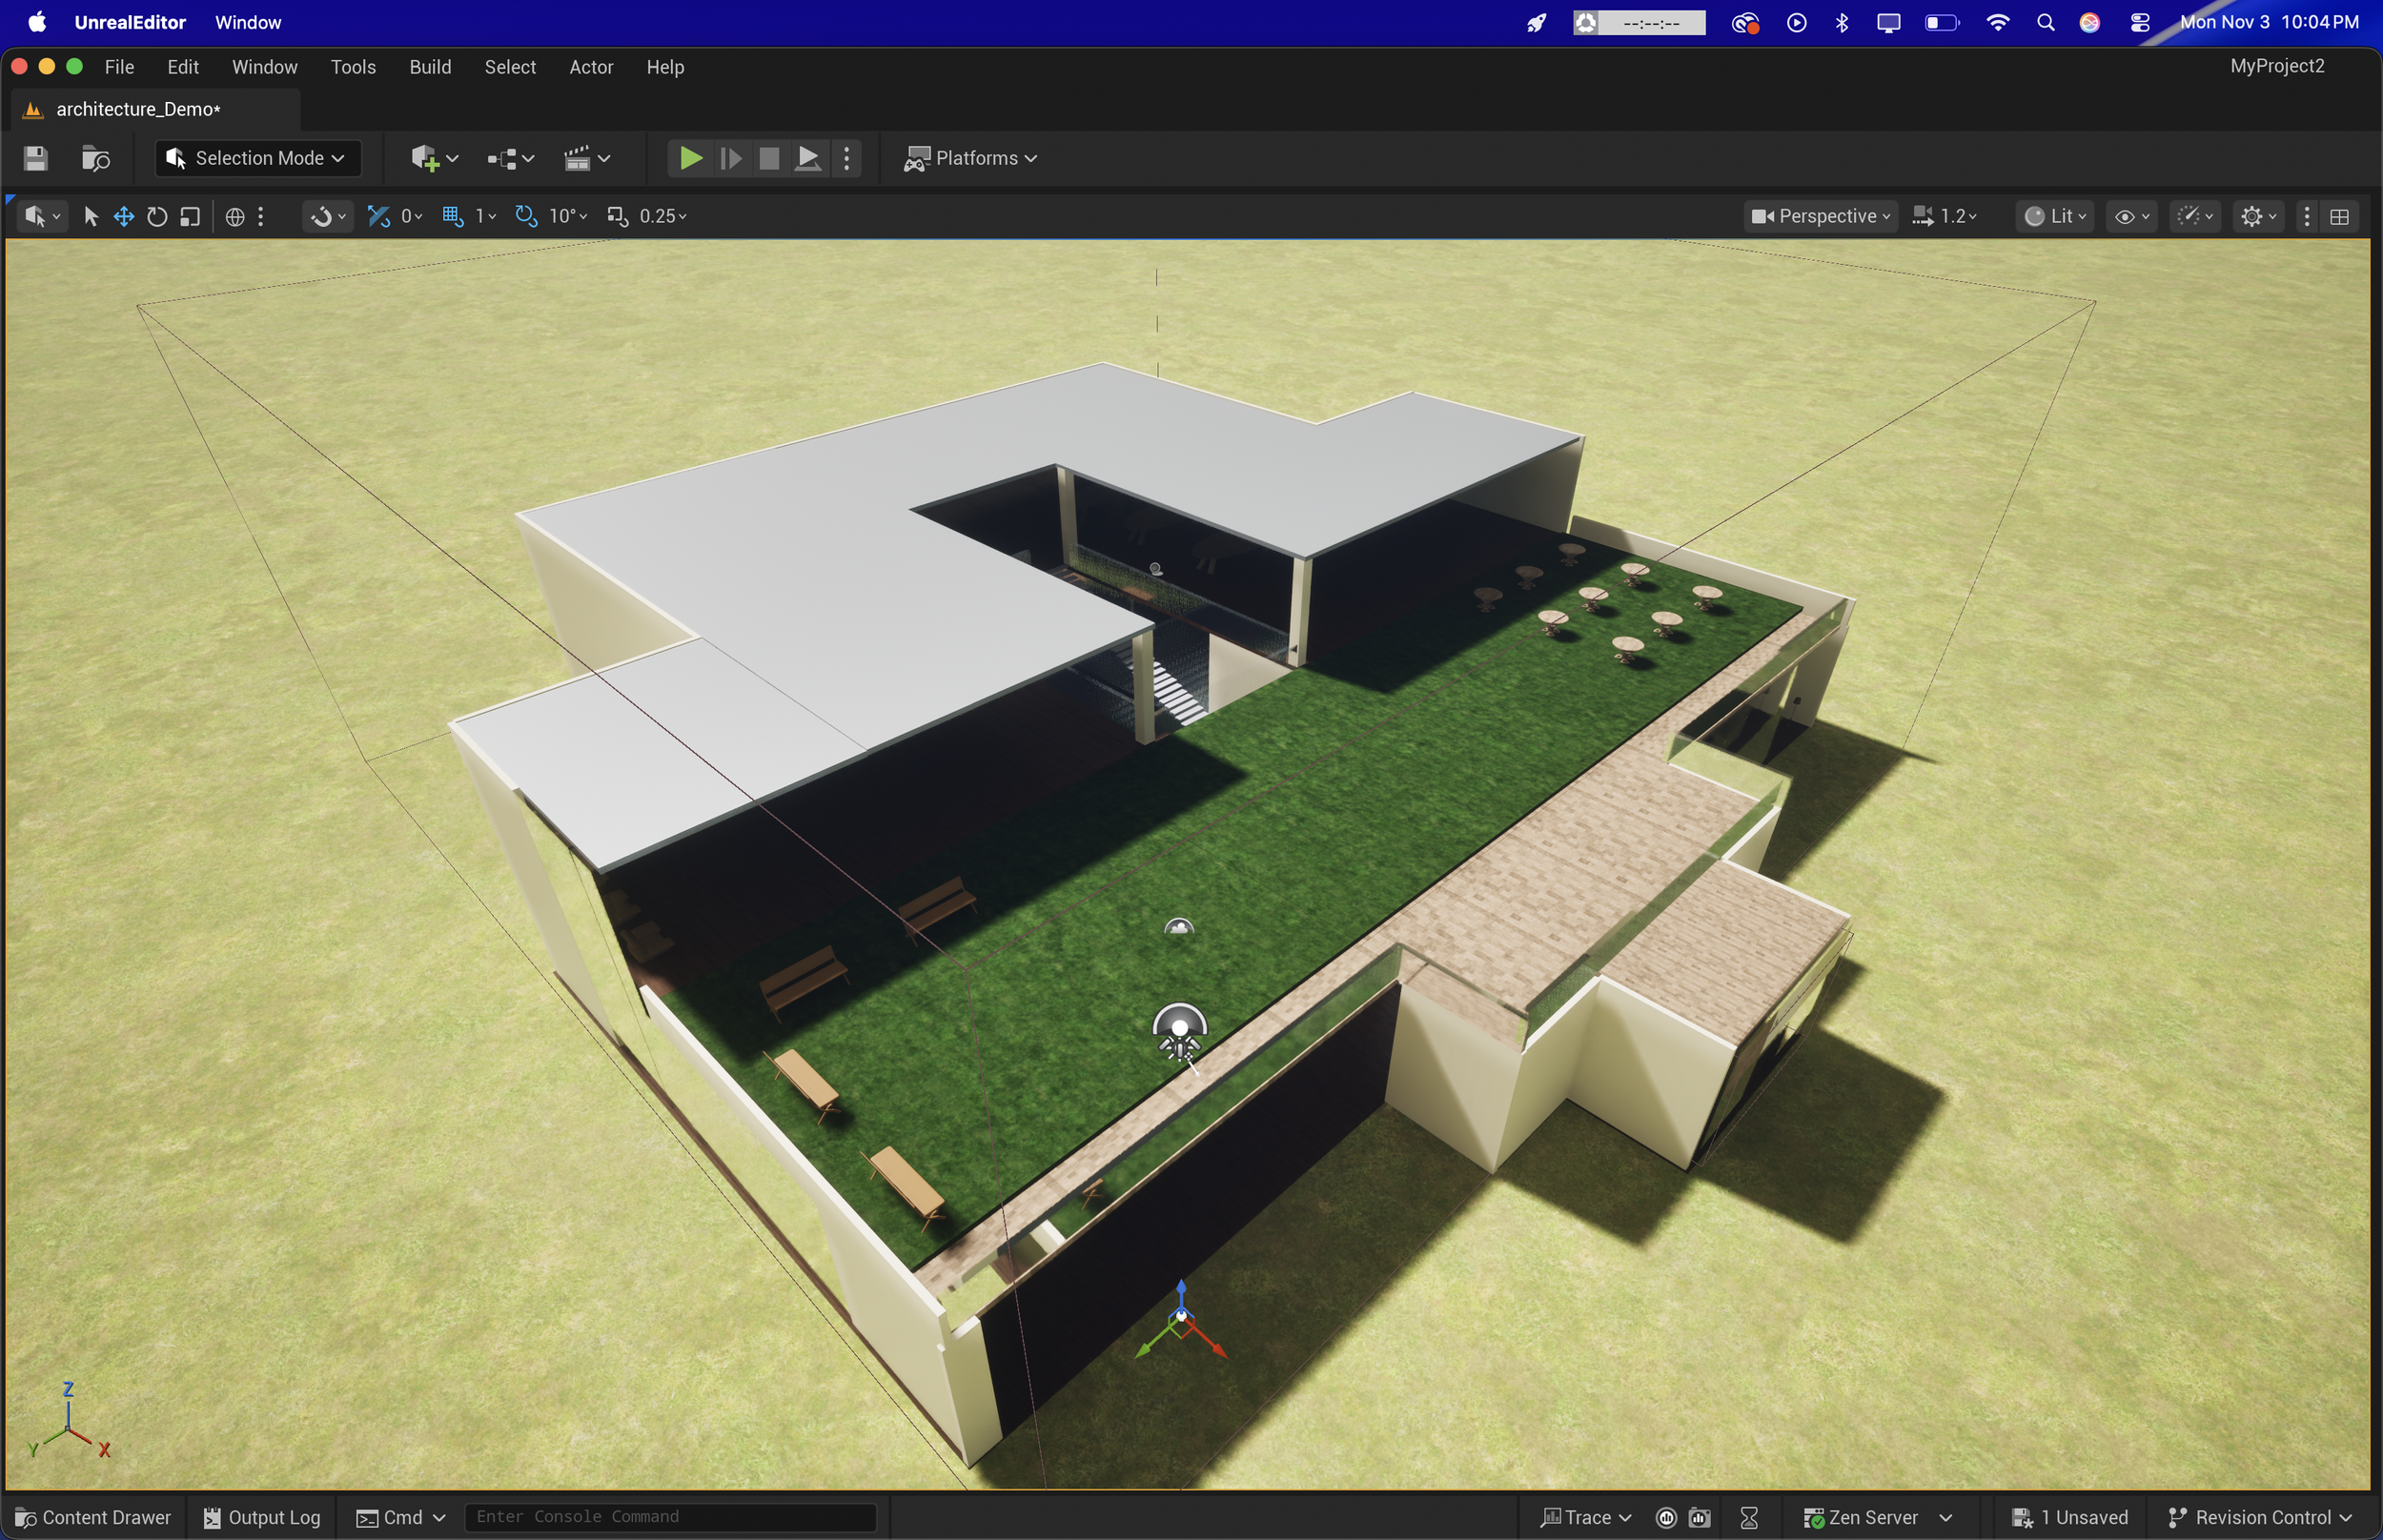Click the Browse content folder-search icon
Screen dimensions: 2383x1540
(x=95, y=158)
